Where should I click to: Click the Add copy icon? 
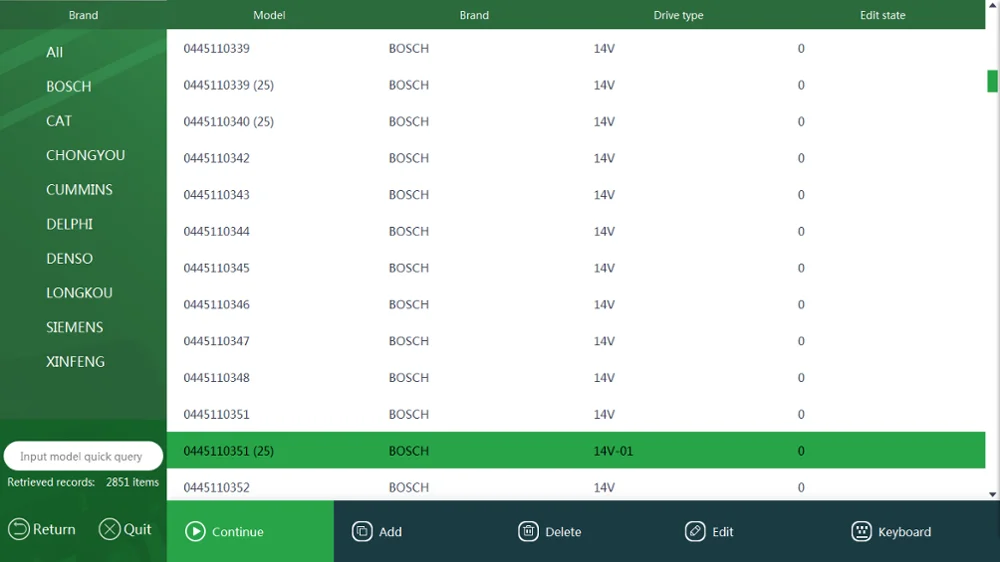(x=362, y=531)
